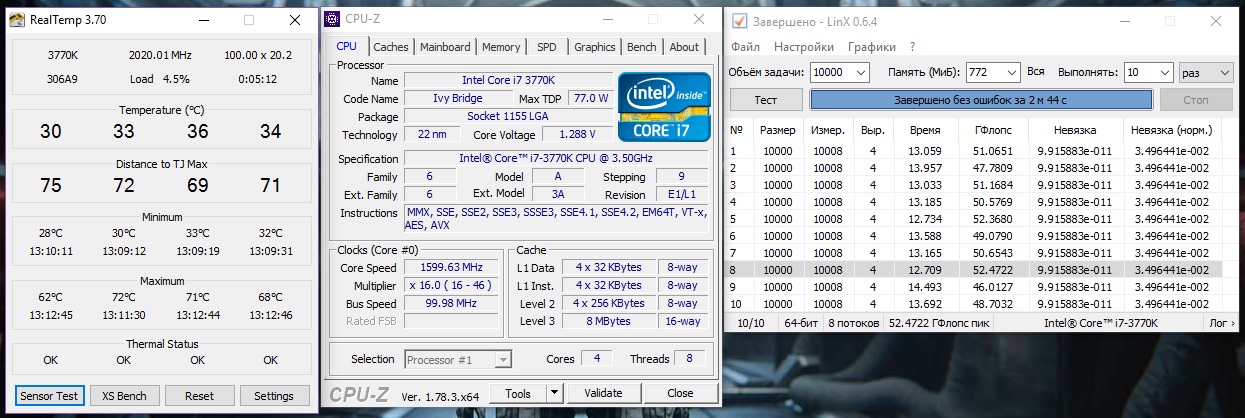Viewport: 1245px width, 418px height.
Task: Click the 13.692 time value in row 10
Action: coord(925,303)
